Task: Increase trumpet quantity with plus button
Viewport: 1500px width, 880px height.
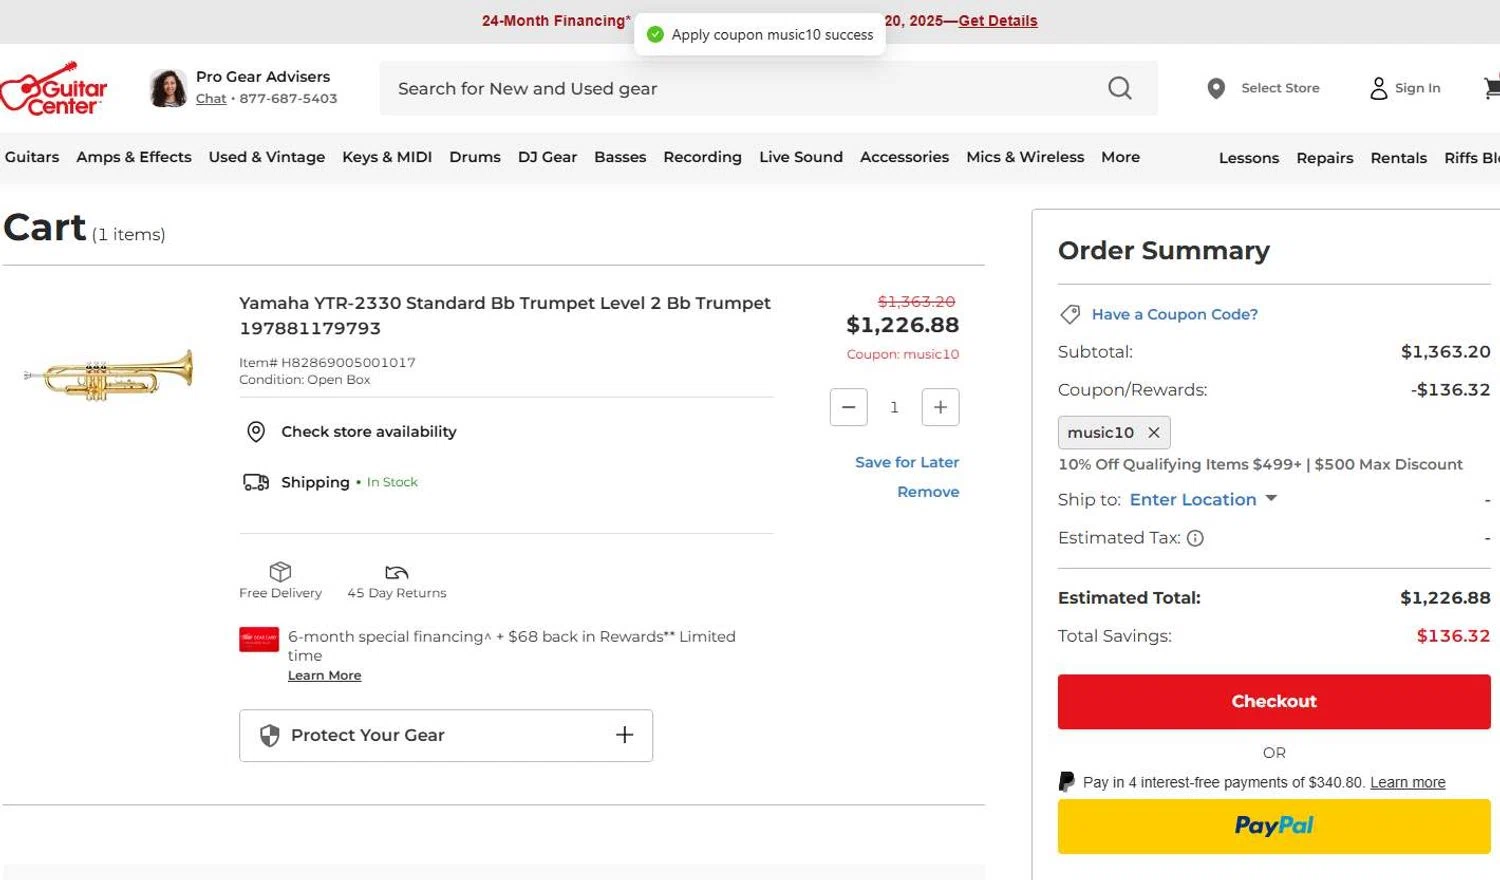Action: tap(940, 407)
